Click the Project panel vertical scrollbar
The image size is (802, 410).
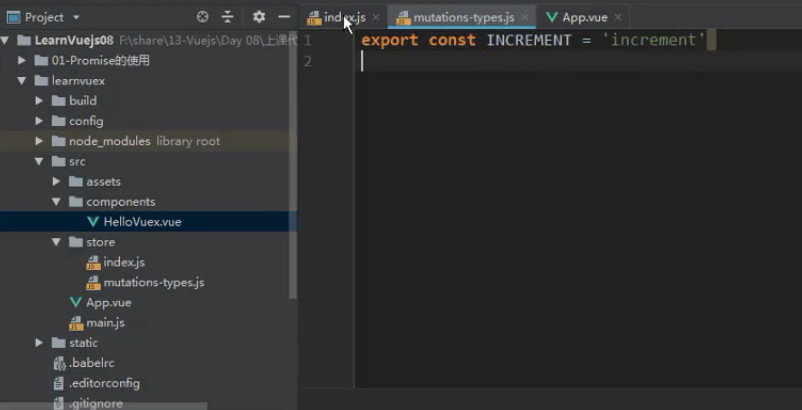[x=293, y=164]
